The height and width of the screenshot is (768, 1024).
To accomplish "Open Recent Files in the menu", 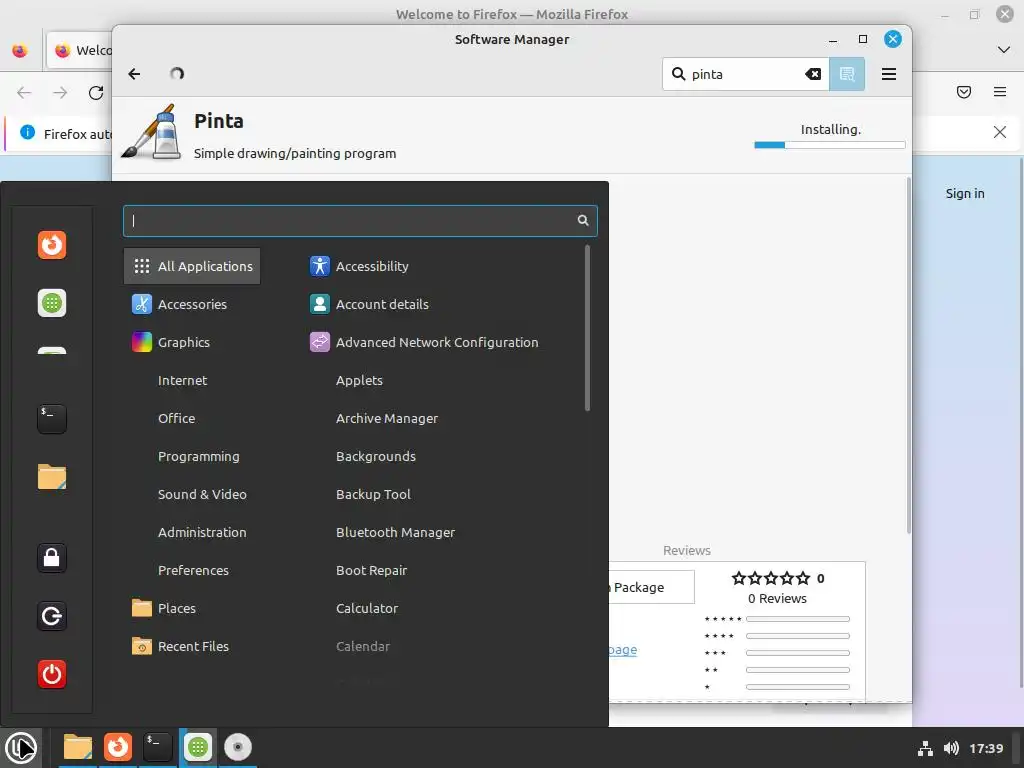I will [x=192, y=646].
